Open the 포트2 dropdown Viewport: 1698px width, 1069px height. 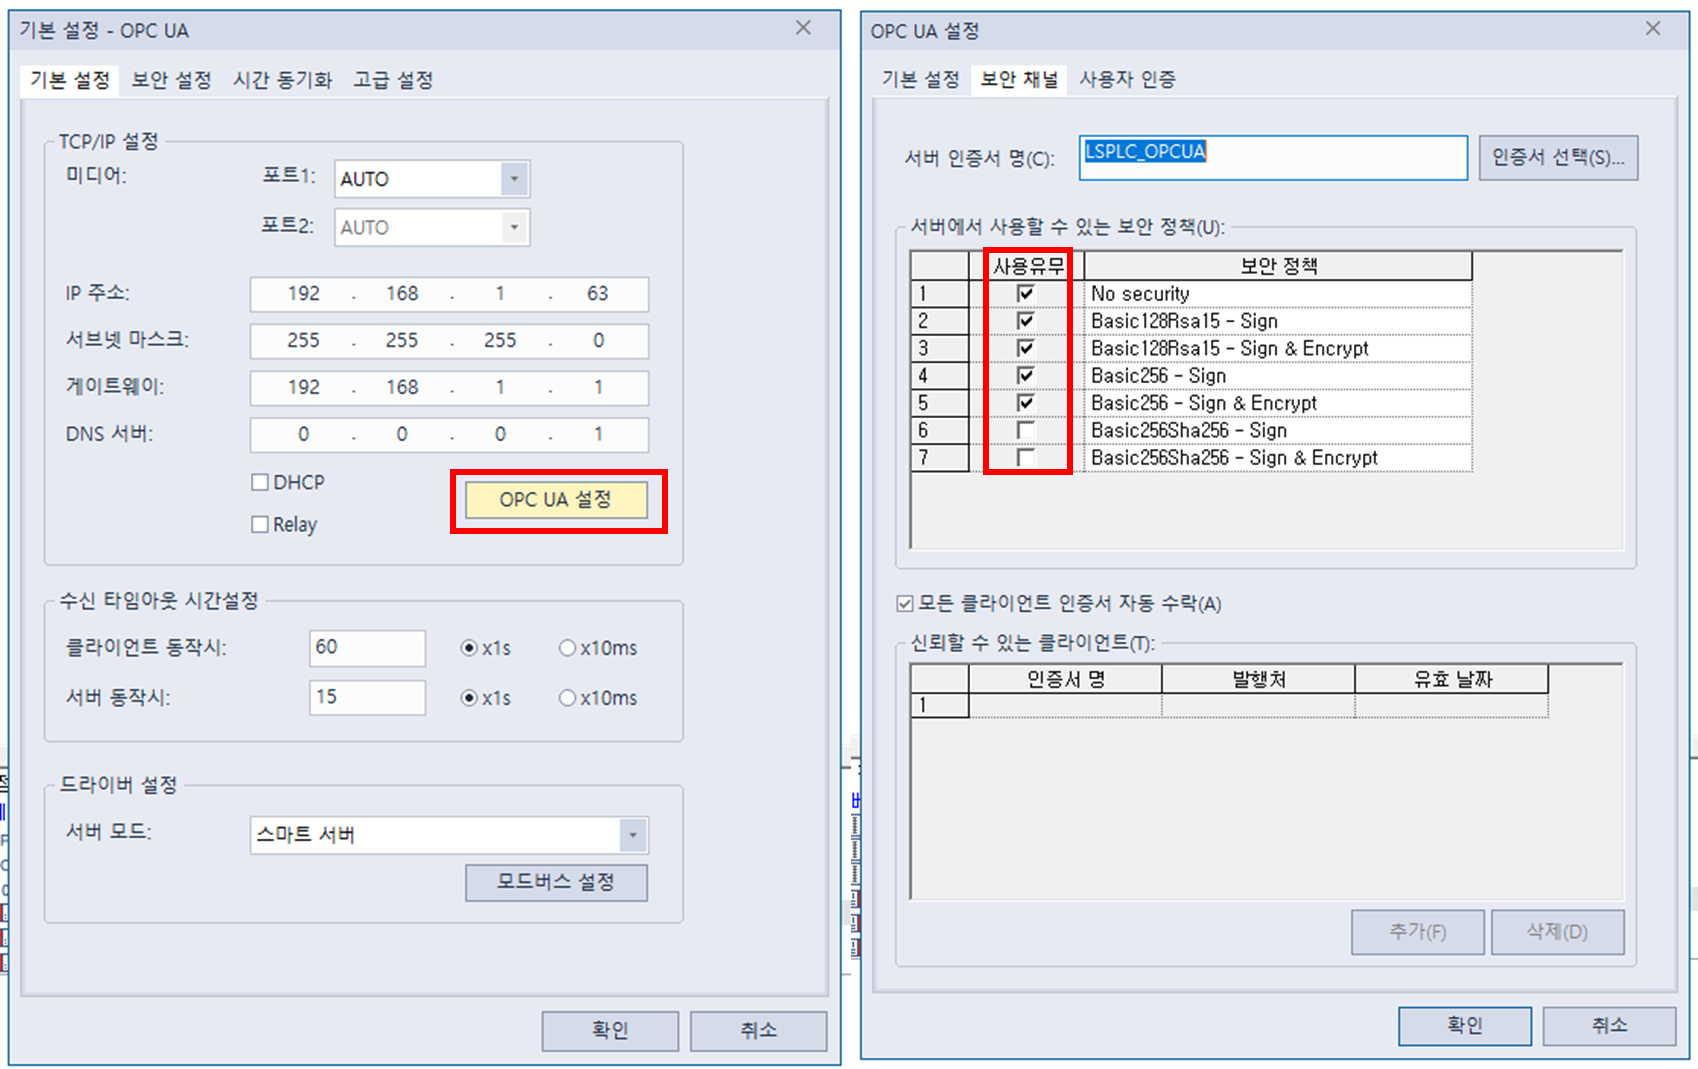pos(513,227)
